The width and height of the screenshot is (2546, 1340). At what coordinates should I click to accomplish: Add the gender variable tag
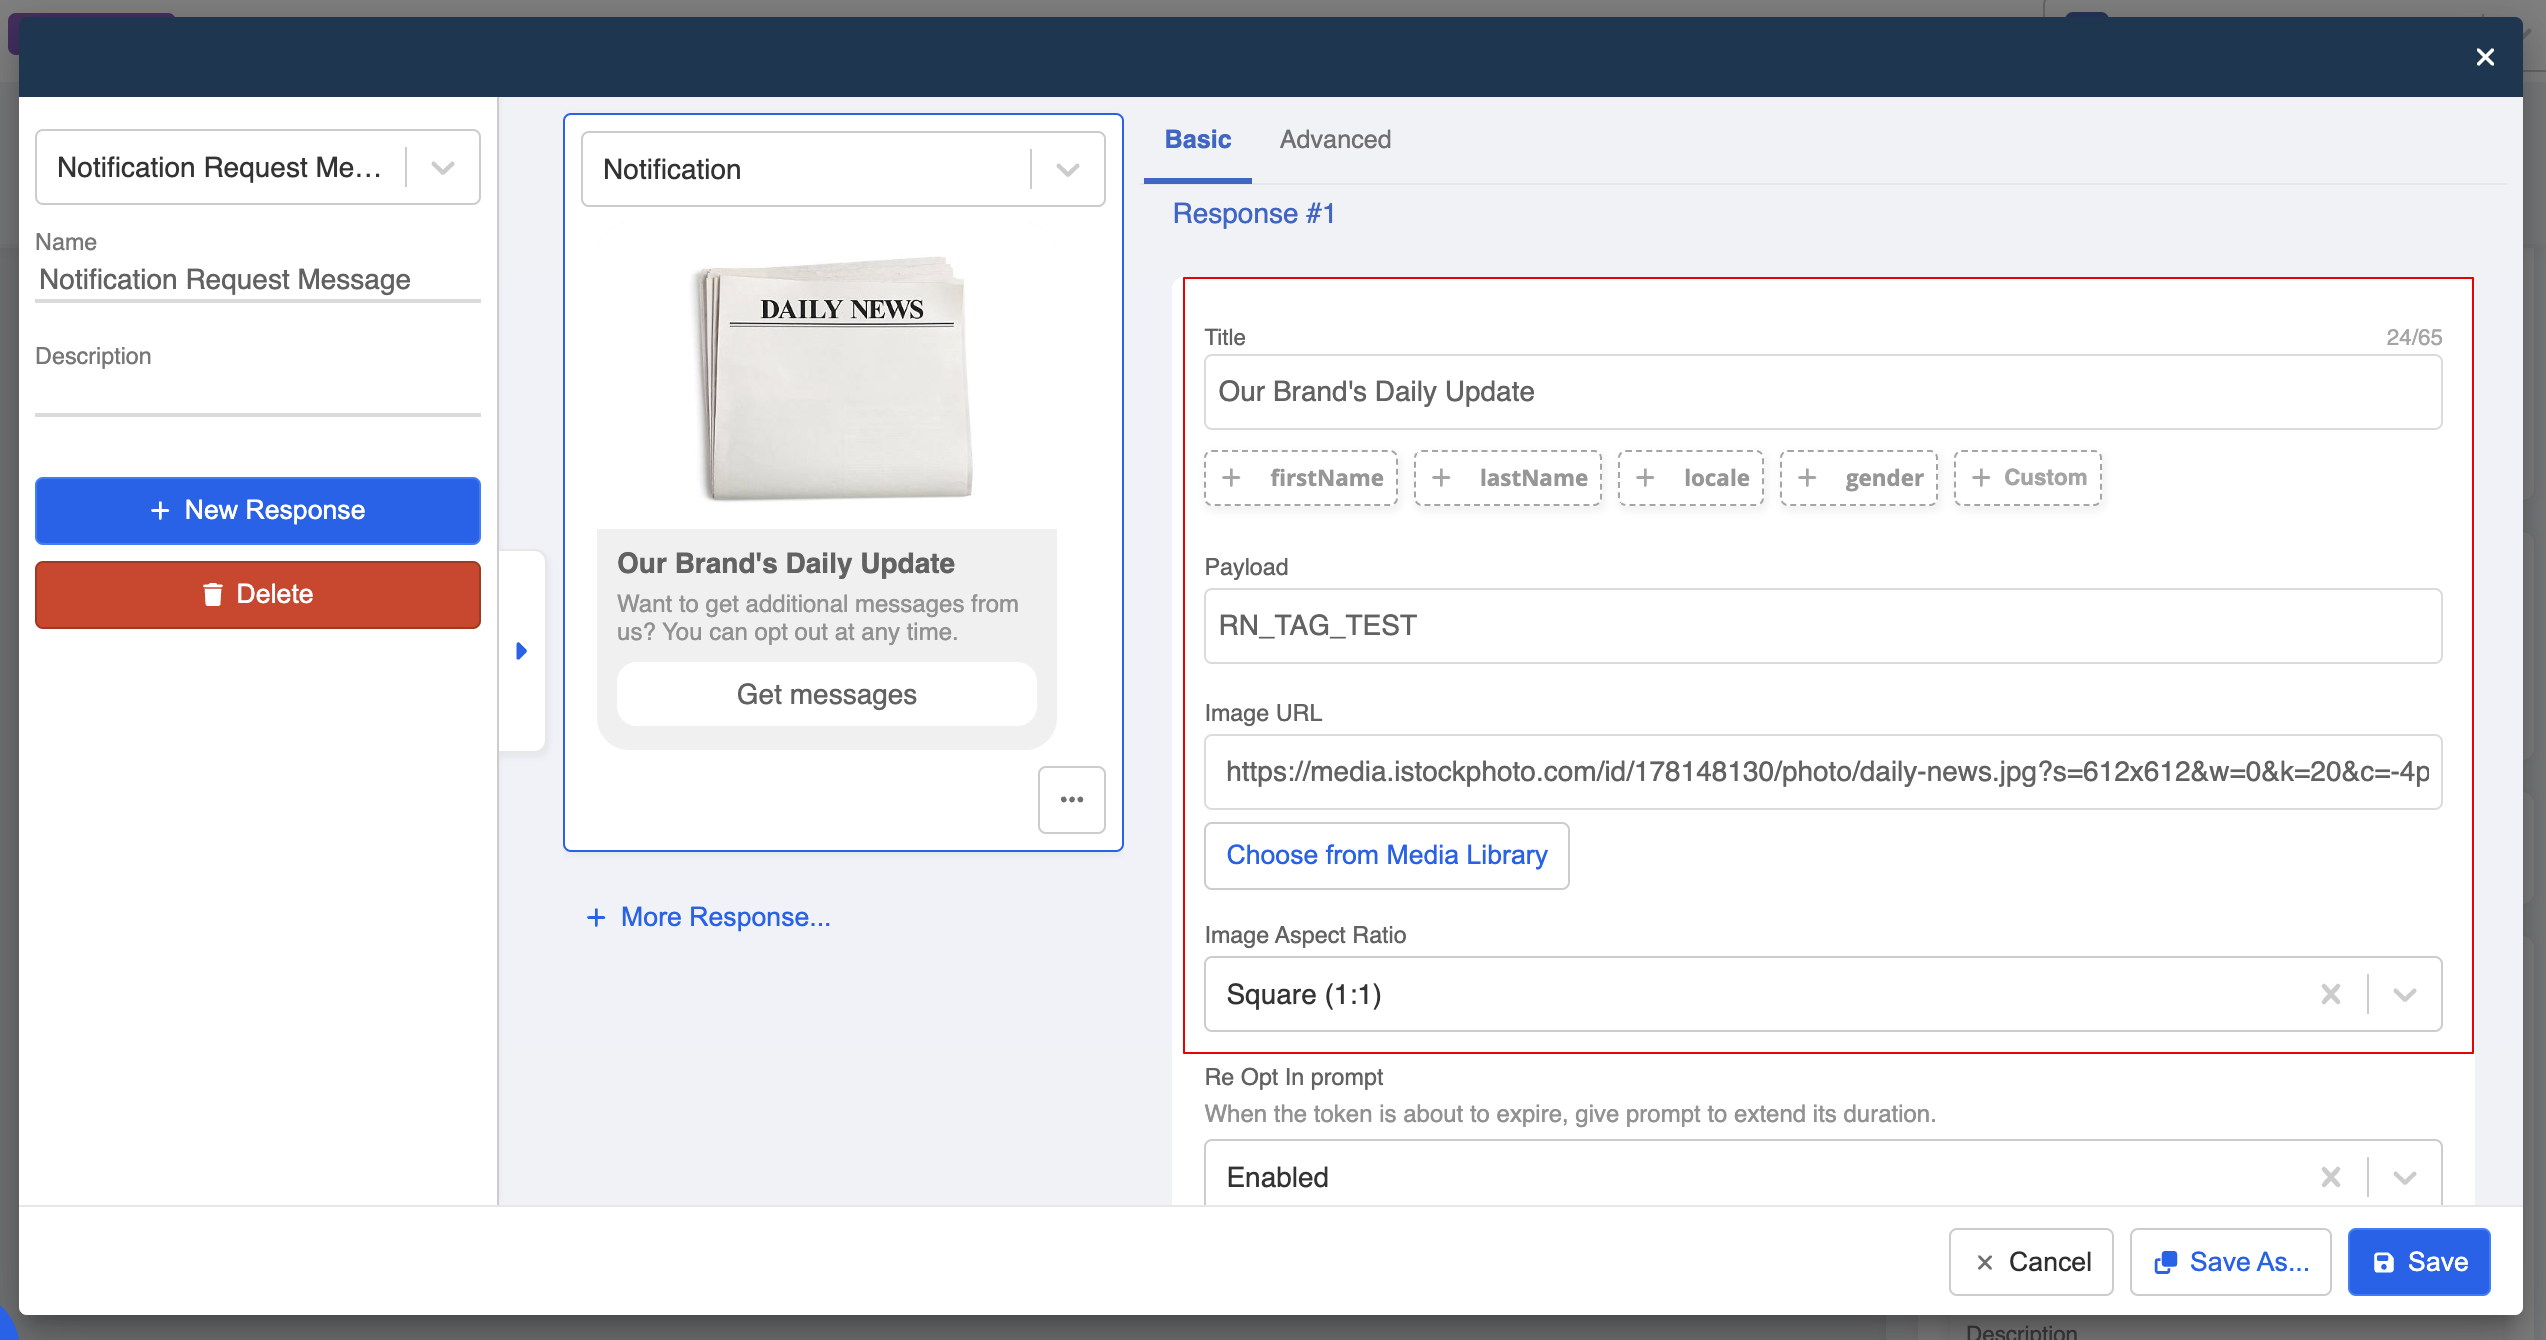1859,478
